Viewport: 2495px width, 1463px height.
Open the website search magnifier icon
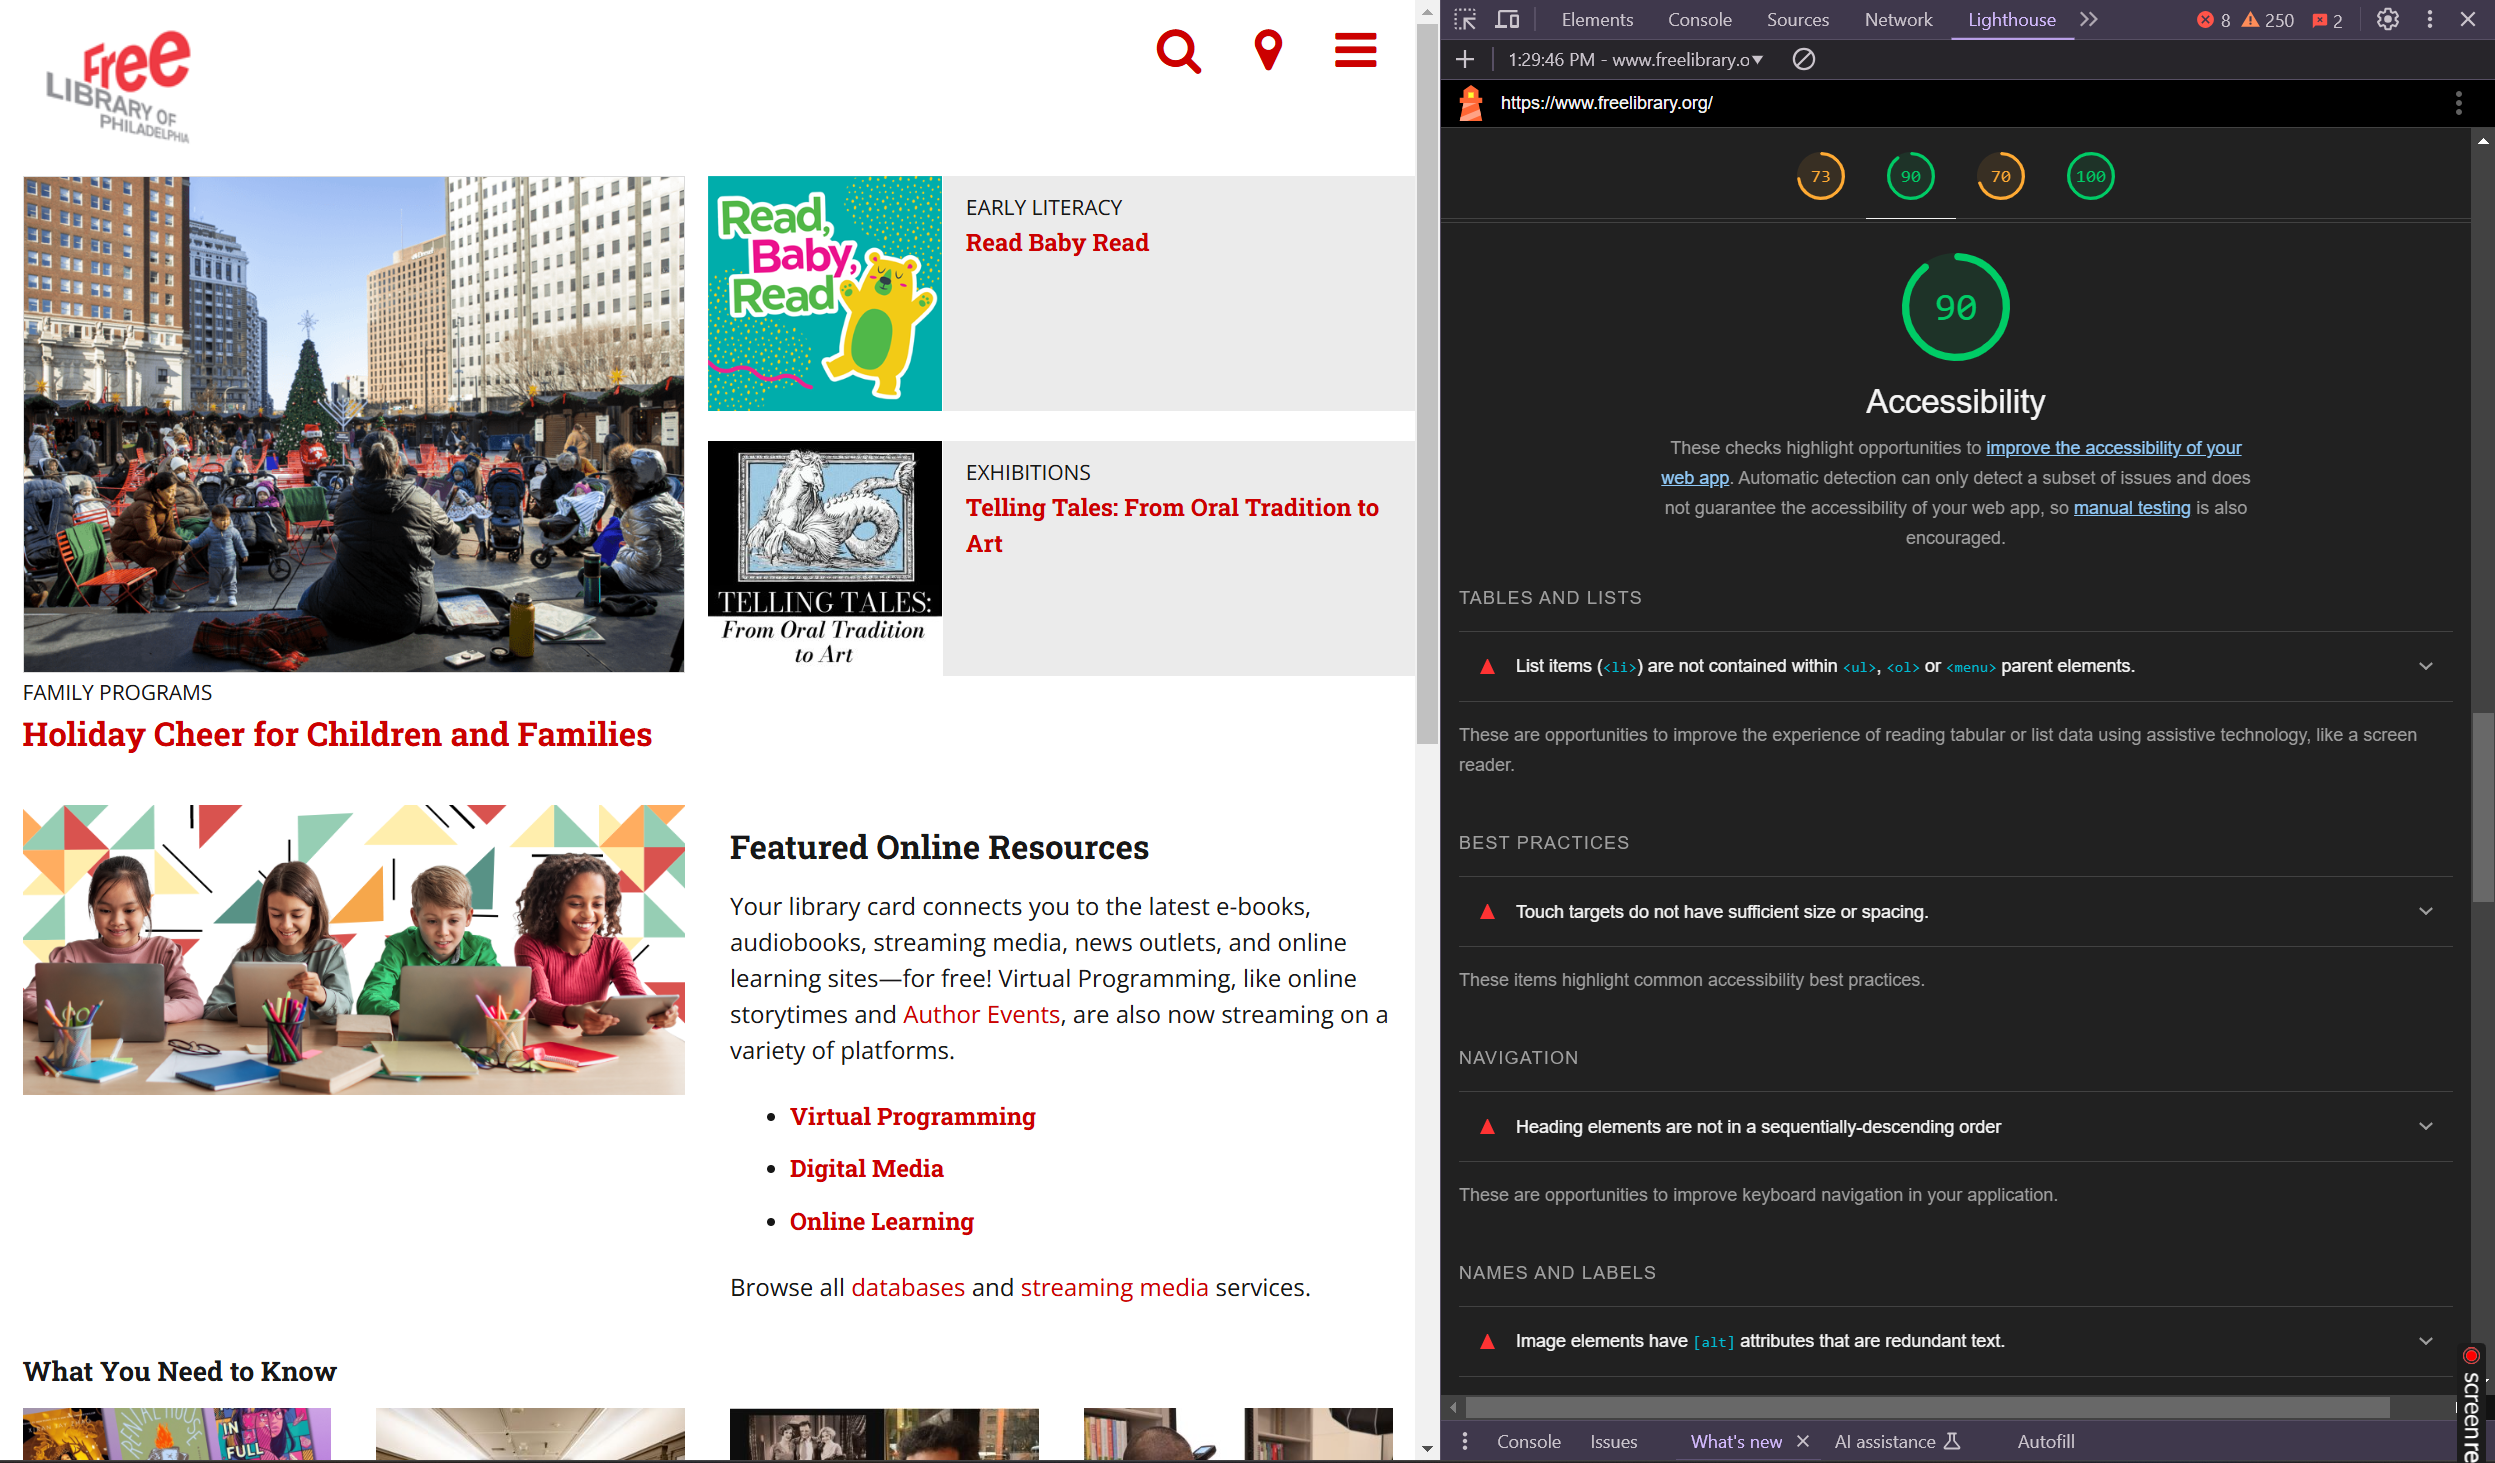pyautogui.click(x=1178, y=51)
